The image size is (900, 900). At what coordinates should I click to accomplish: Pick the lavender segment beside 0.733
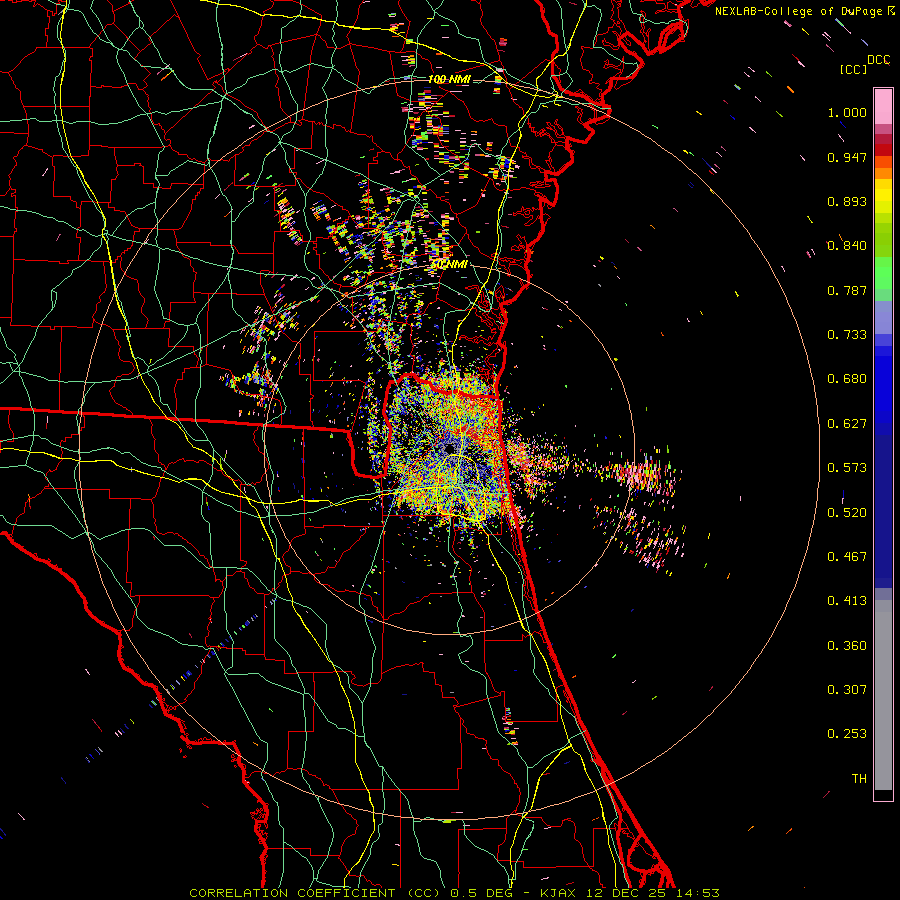tap(883, 319)
